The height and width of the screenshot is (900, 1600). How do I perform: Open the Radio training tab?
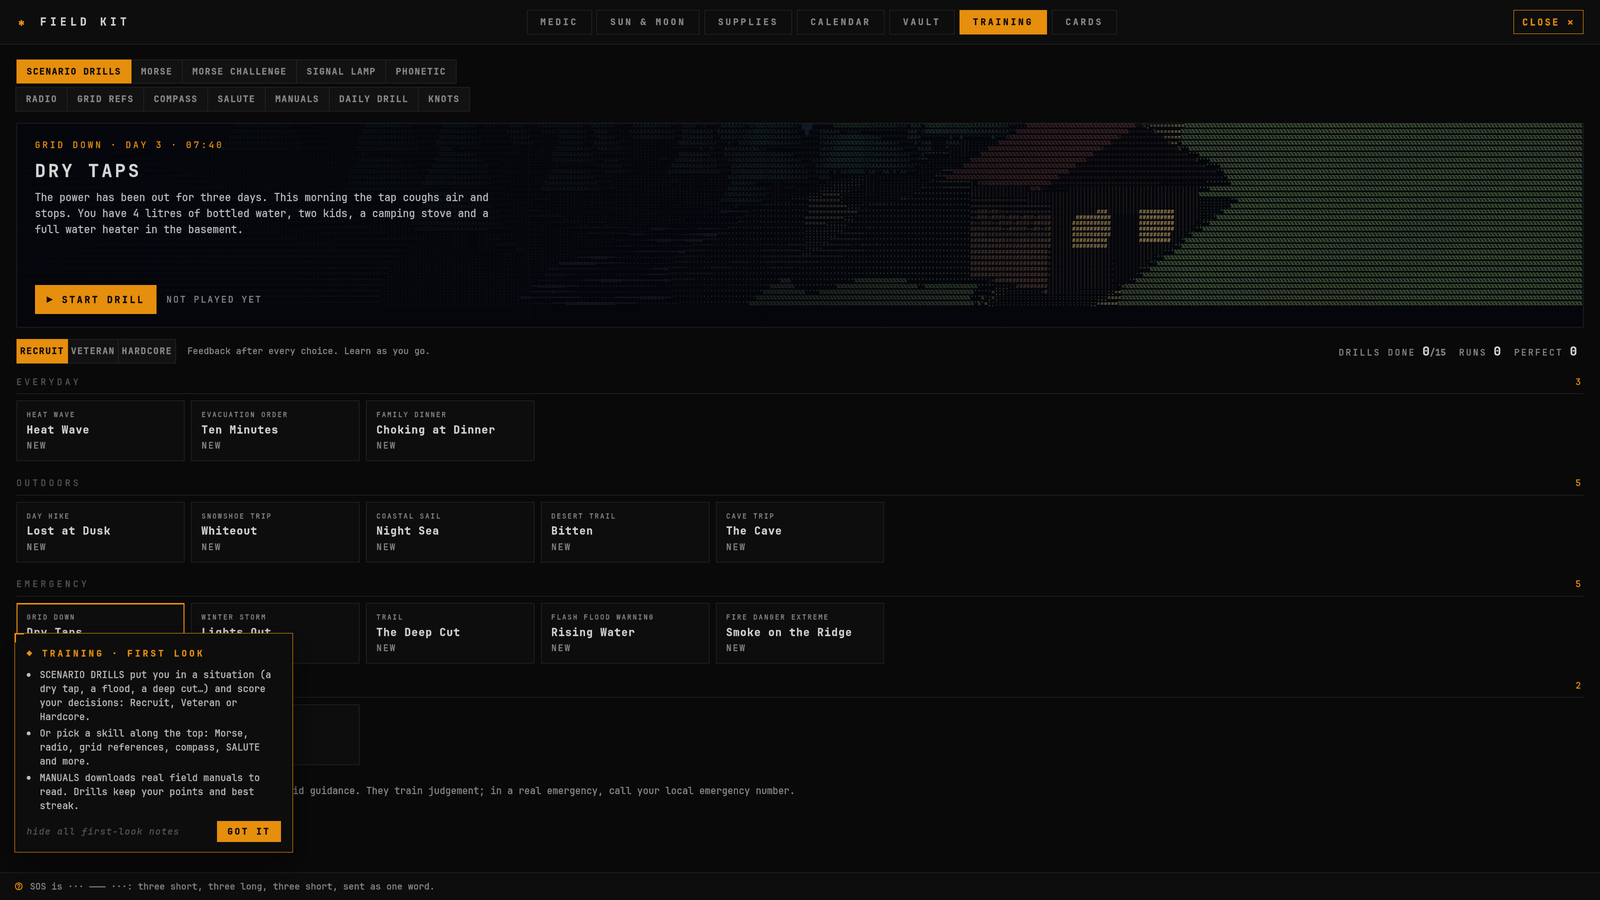click(42, 99)
